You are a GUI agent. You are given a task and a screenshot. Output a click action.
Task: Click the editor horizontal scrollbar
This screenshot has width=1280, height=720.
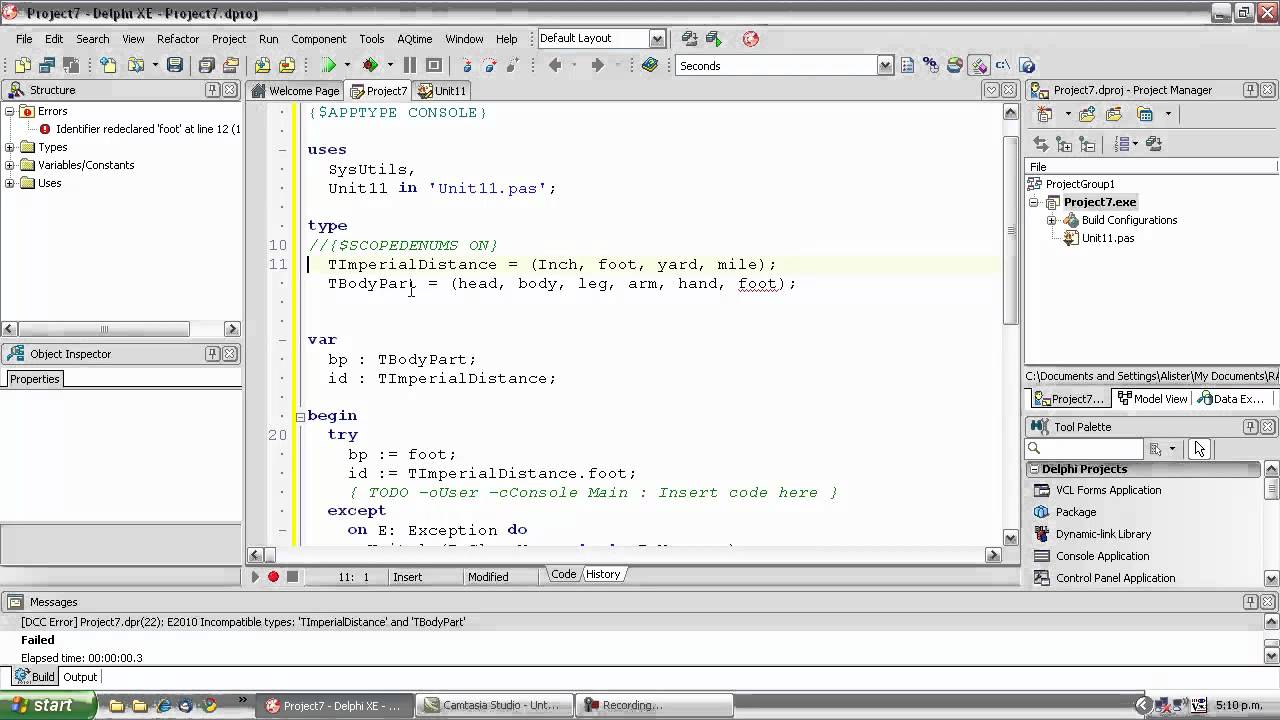pos(624,555)
